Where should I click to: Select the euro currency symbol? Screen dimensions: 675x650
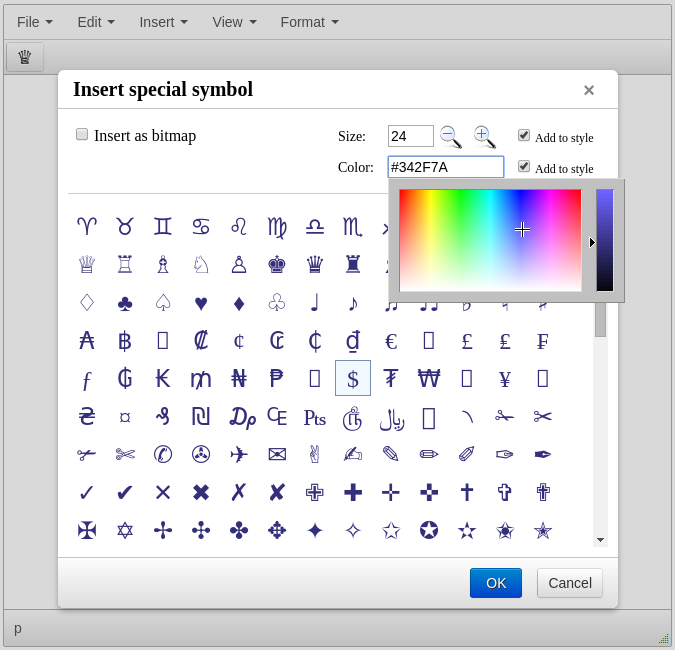(391, 341)
